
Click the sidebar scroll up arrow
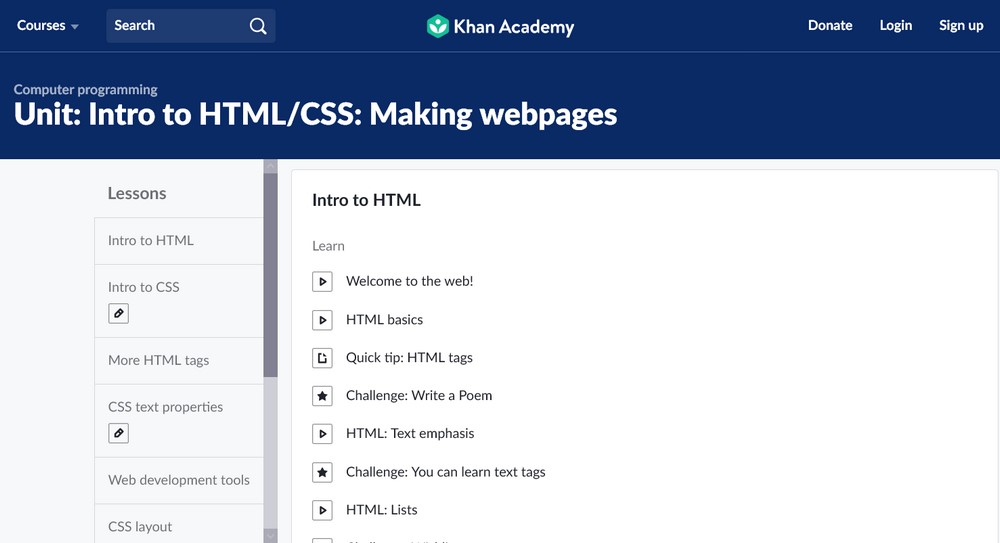270,166
